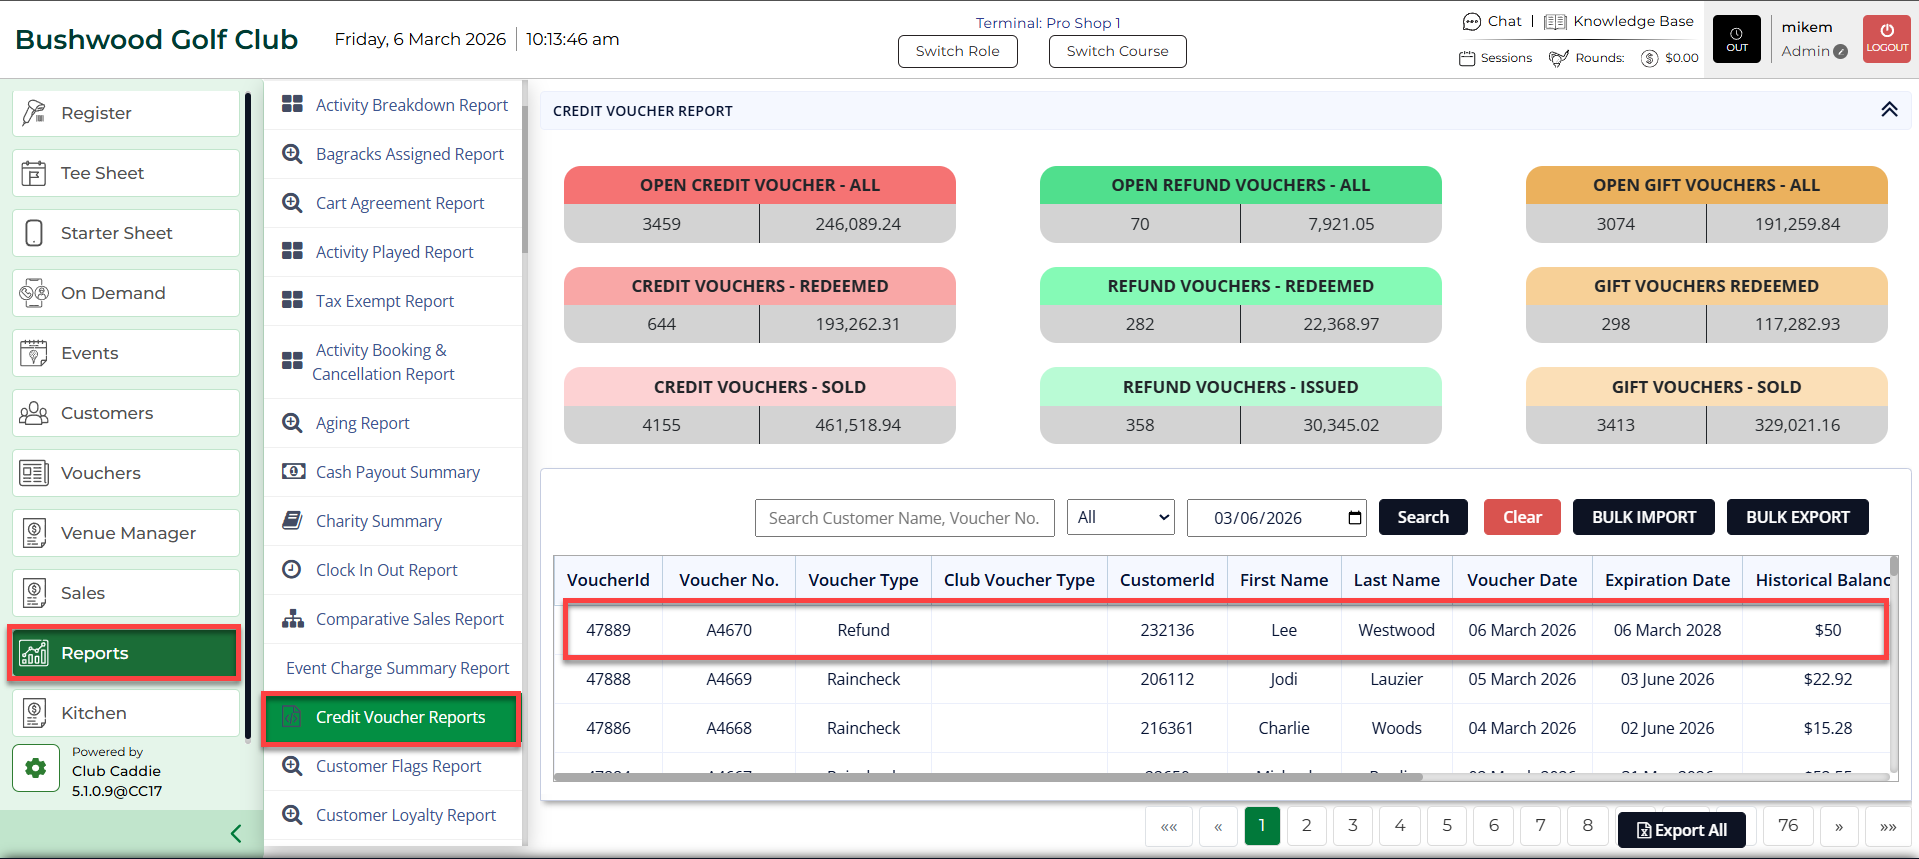This screenshot has height=859, width=1919.
Task: Click the Bulk Export button
Action: [1796, 517]
